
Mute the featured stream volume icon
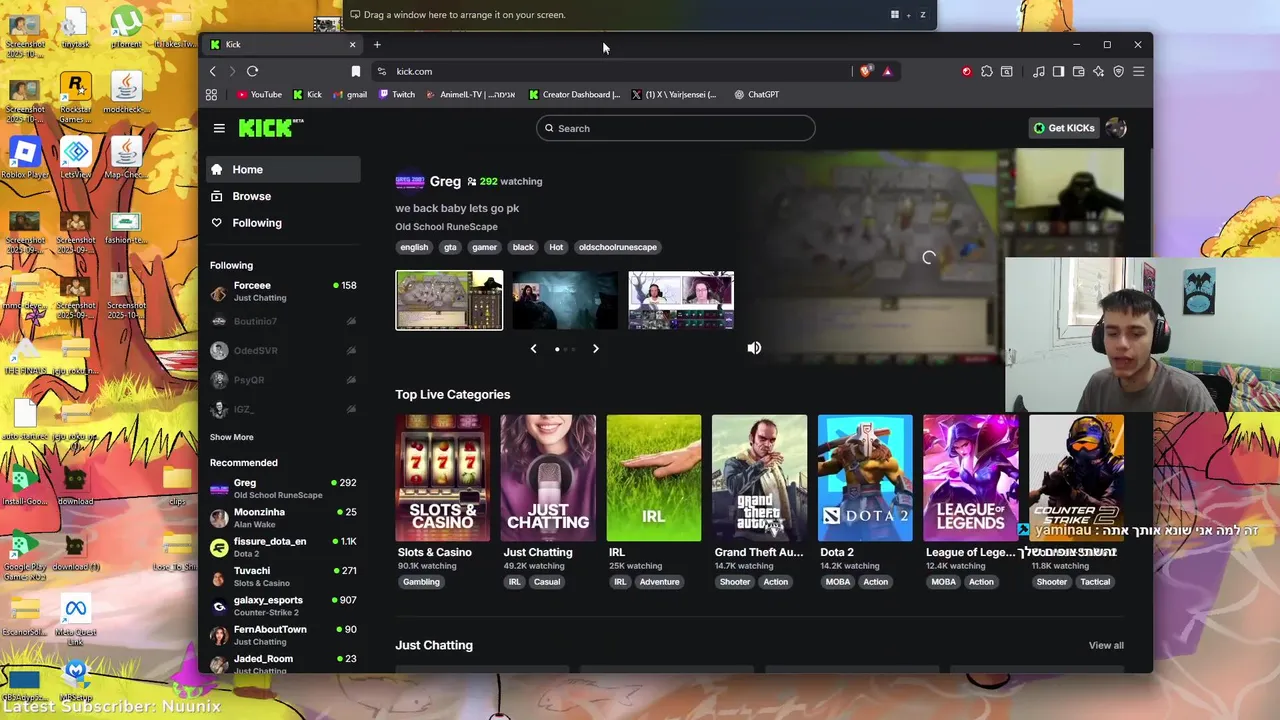pos(754,348)
